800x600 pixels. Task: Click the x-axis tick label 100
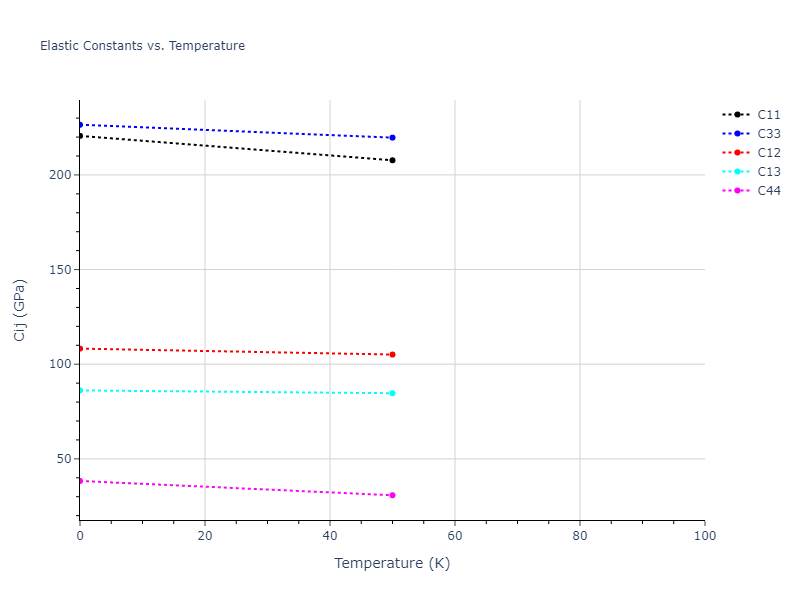coord(704,537)
